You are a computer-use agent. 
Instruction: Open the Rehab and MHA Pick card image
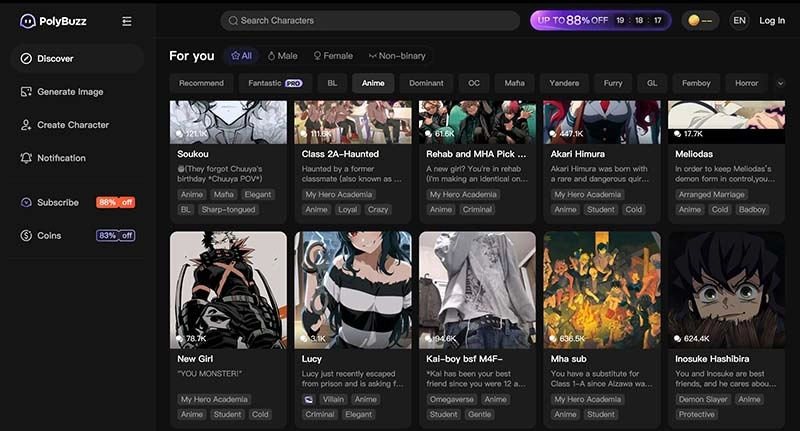click(477, 122)
